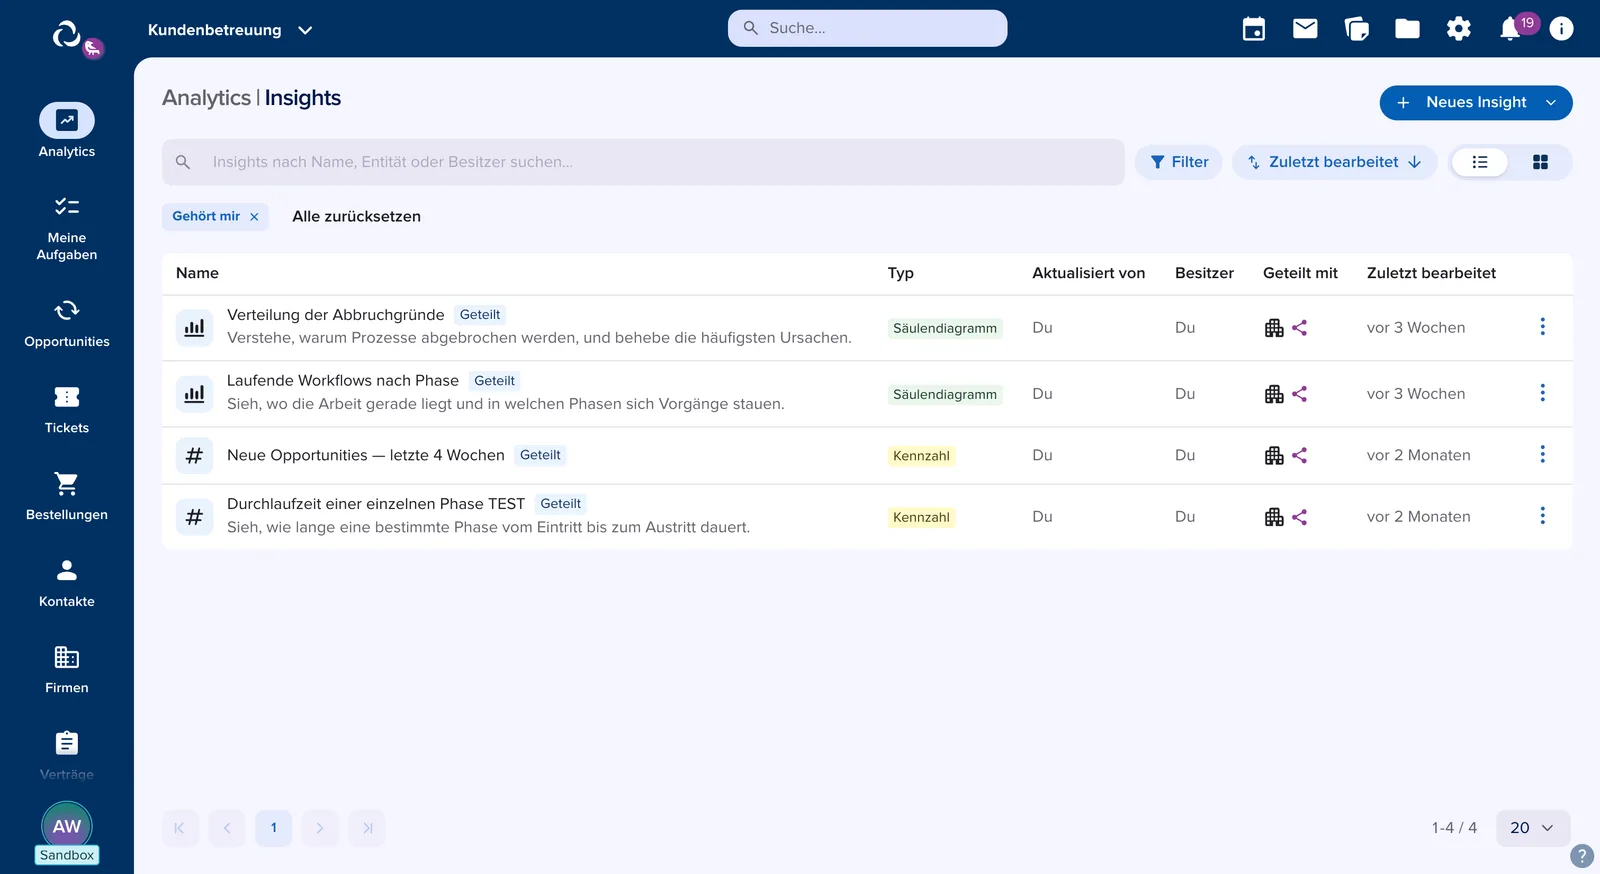Click Alle zurücksetzen link
Screen dimensions: 1600x874
[356, 217]
